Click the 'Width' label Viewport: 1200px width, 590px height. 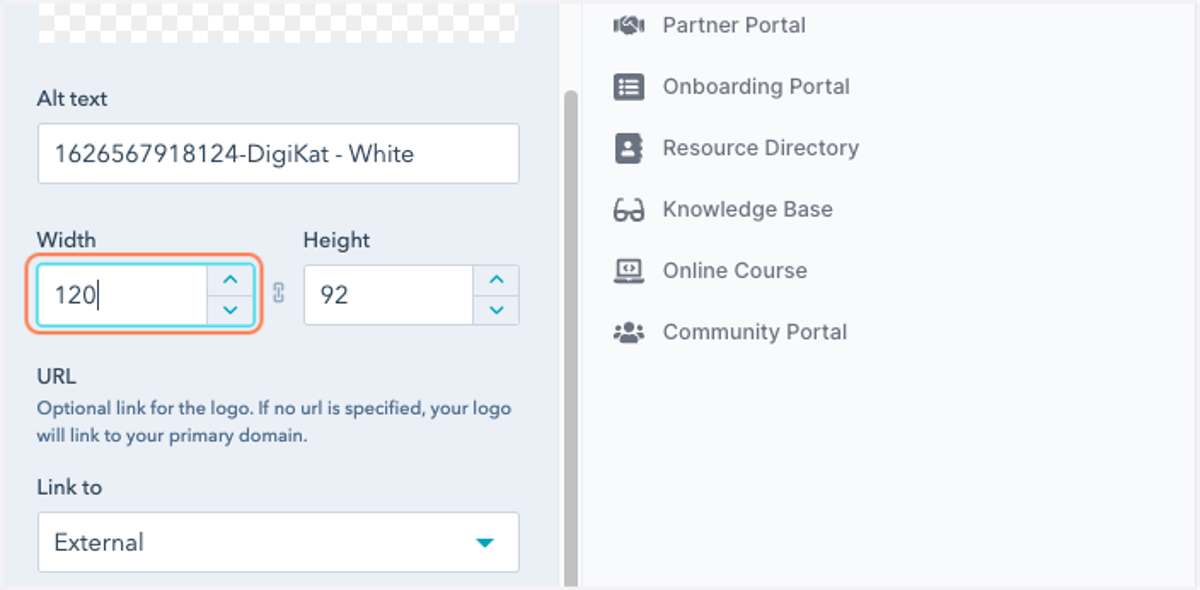coord(66,240)
